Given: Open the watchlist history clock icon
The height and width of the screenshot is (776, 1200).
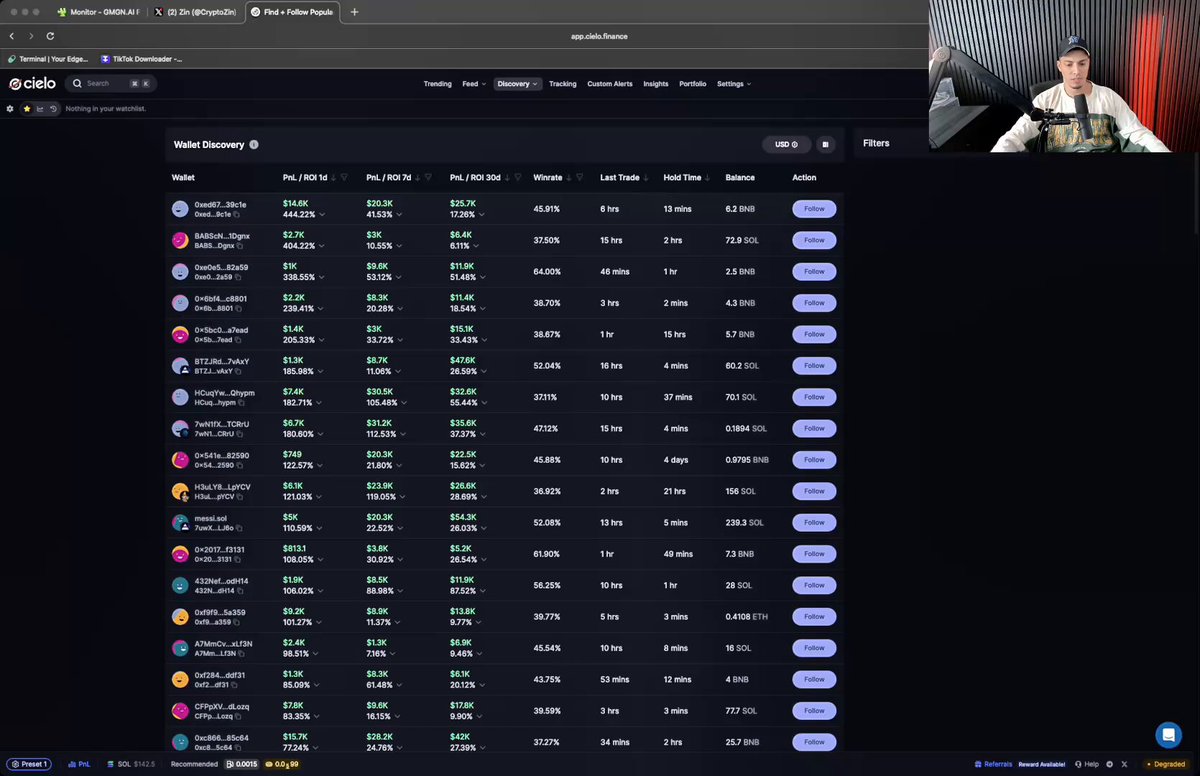Looking at the screenshot, I should click(54, 108).
